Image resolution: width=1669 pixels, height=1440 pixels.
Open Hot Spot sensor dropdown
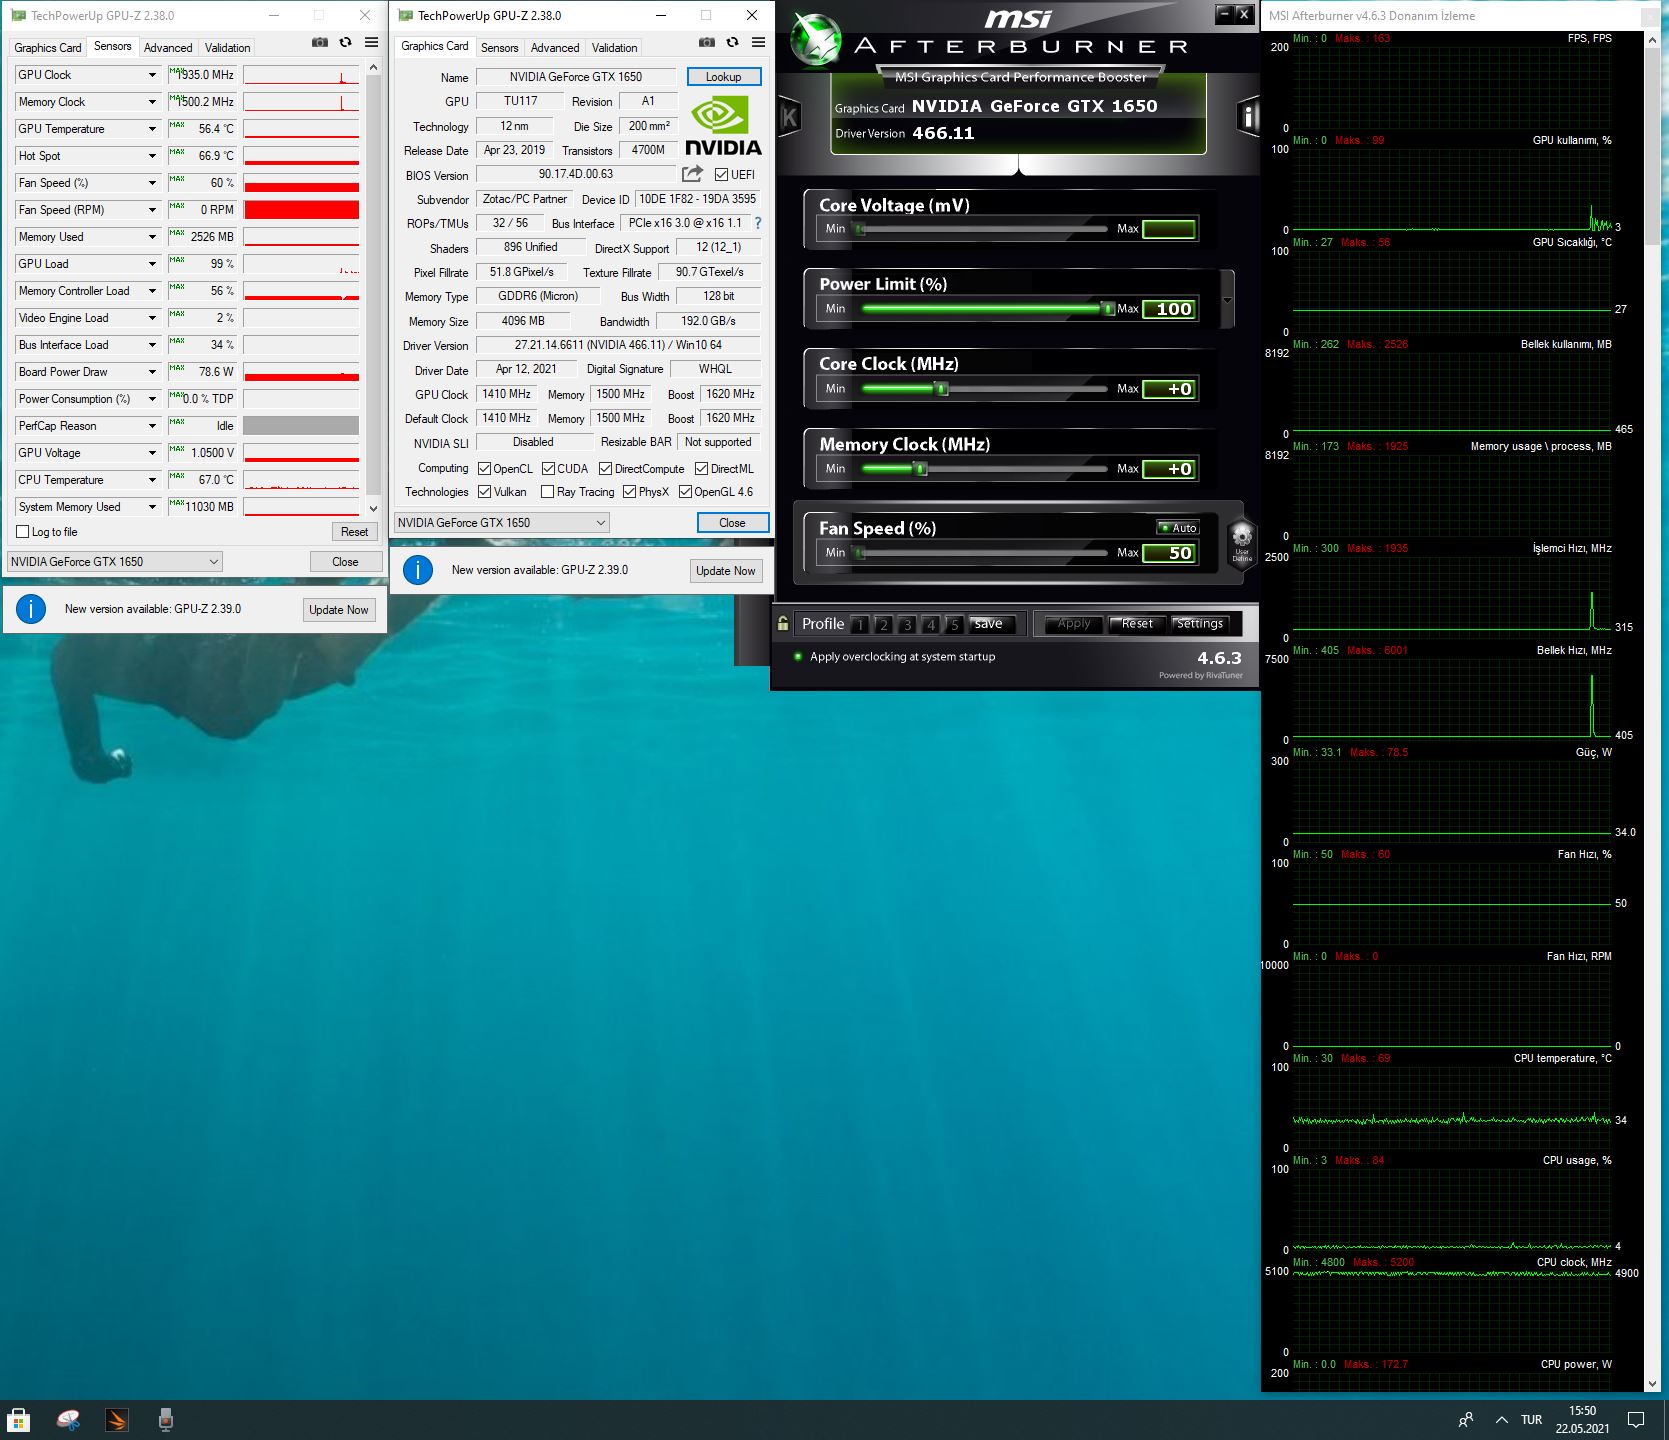152,156
